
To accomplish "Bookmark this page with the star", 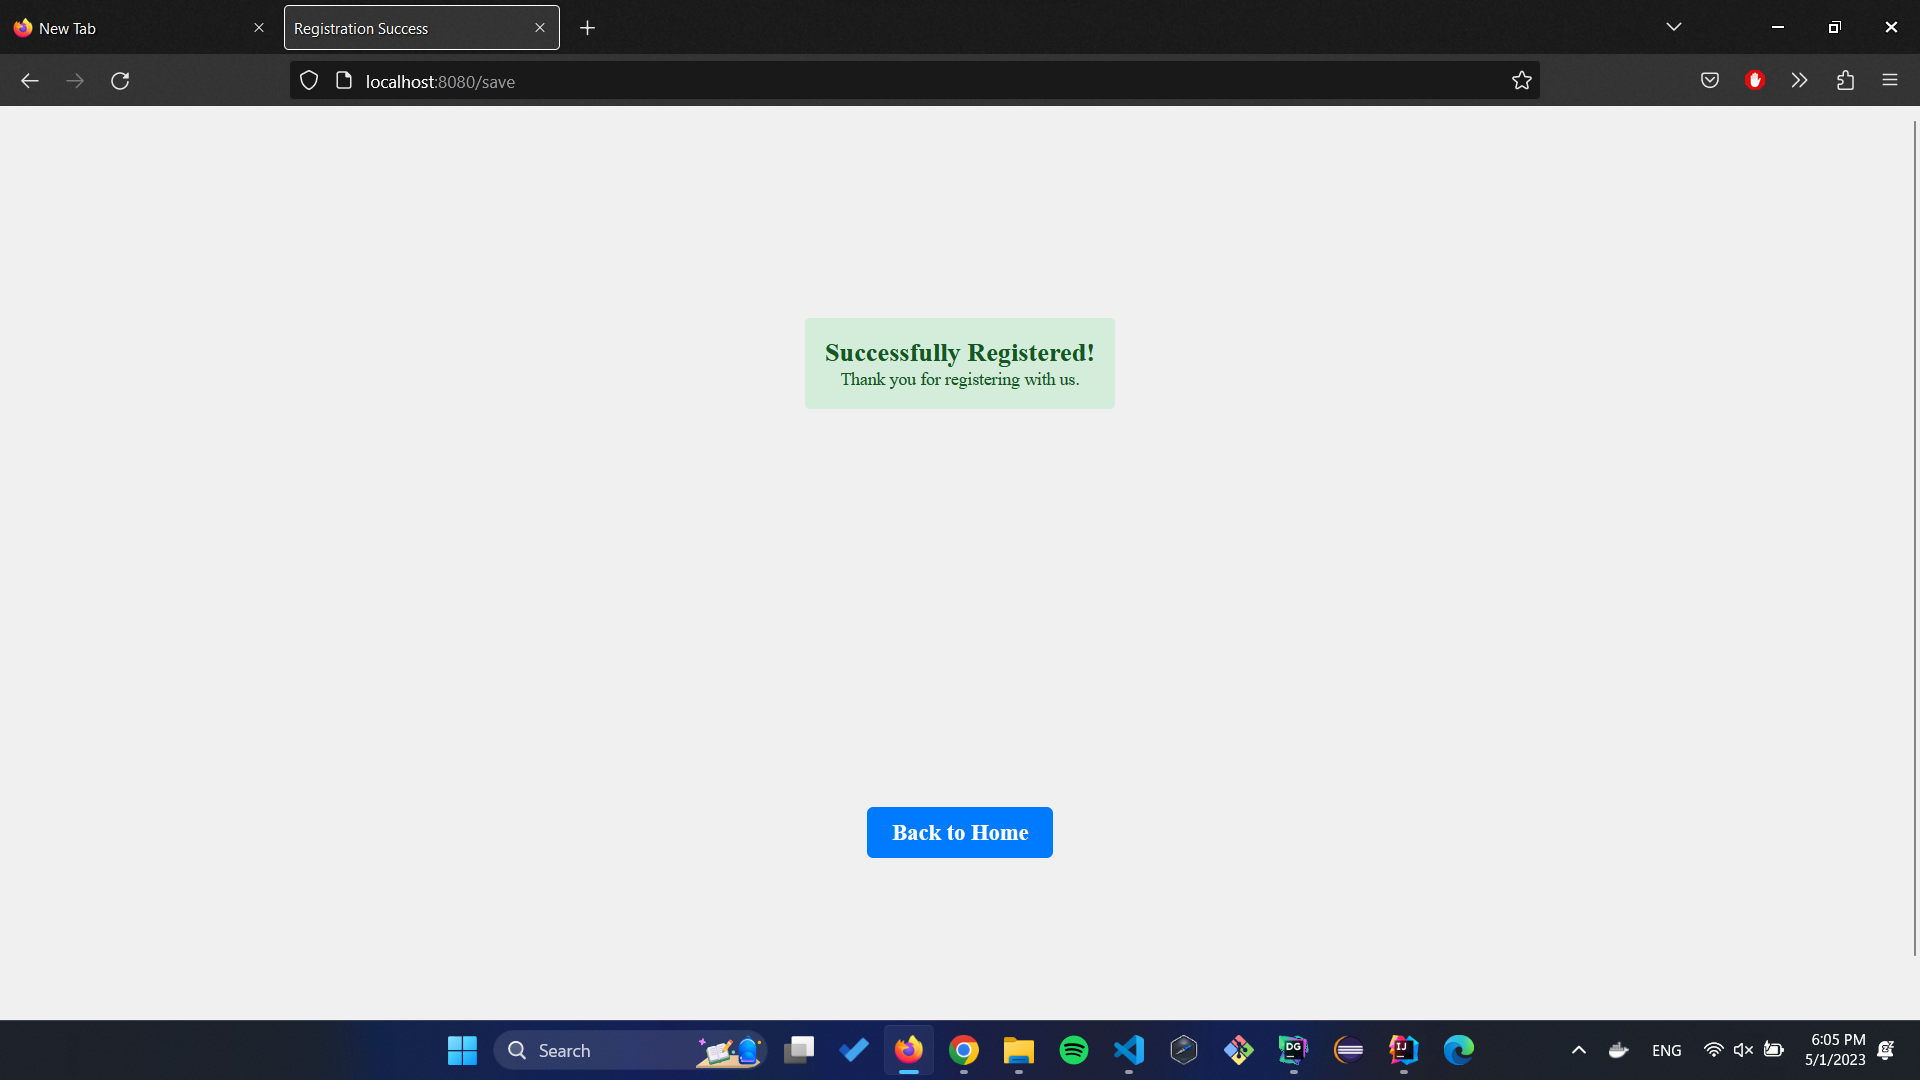I will tap(1522, 80).
